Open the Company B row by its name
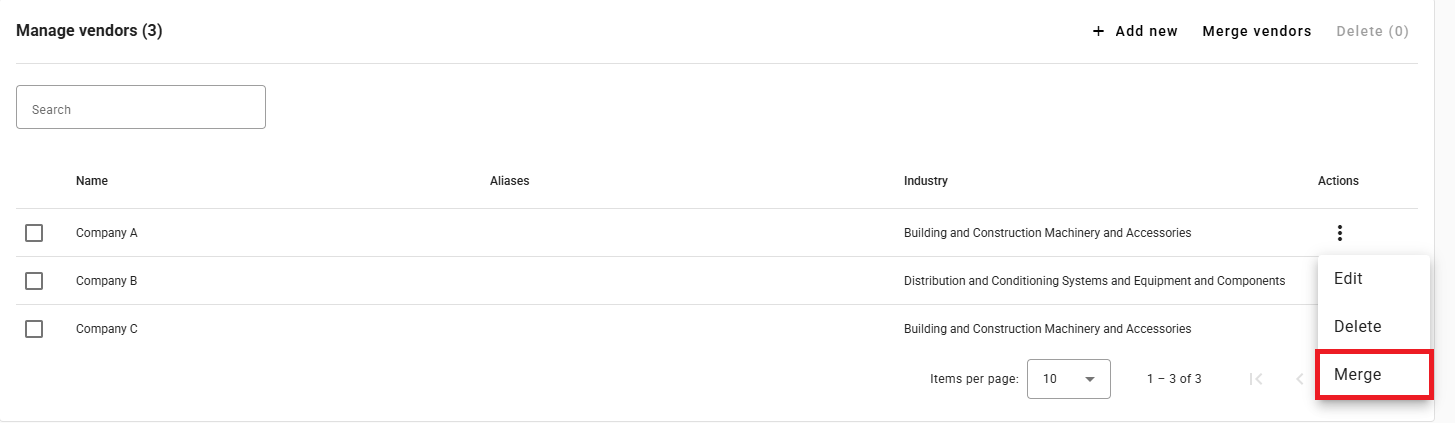The height and width of the screenshot is (423, 1455). point(107,281)
